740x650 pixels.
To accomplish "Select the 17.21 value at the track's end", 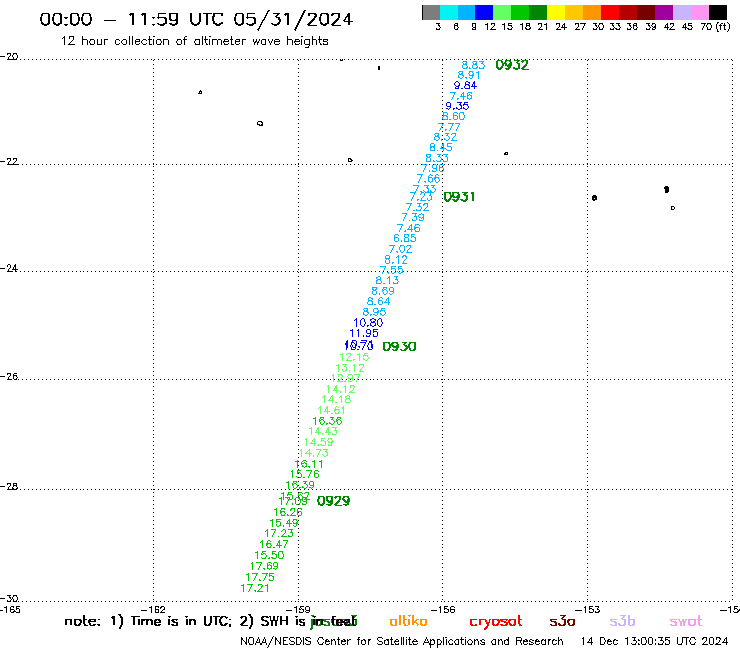I will 255,589.
